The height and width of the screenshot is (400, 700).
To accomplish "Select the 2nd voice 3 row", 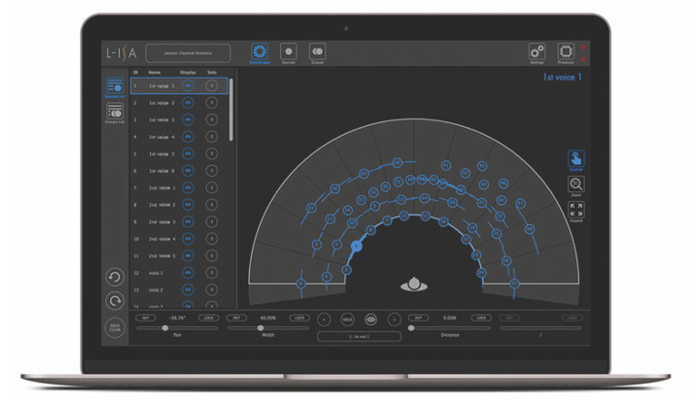I will click(x=179, y=222).
